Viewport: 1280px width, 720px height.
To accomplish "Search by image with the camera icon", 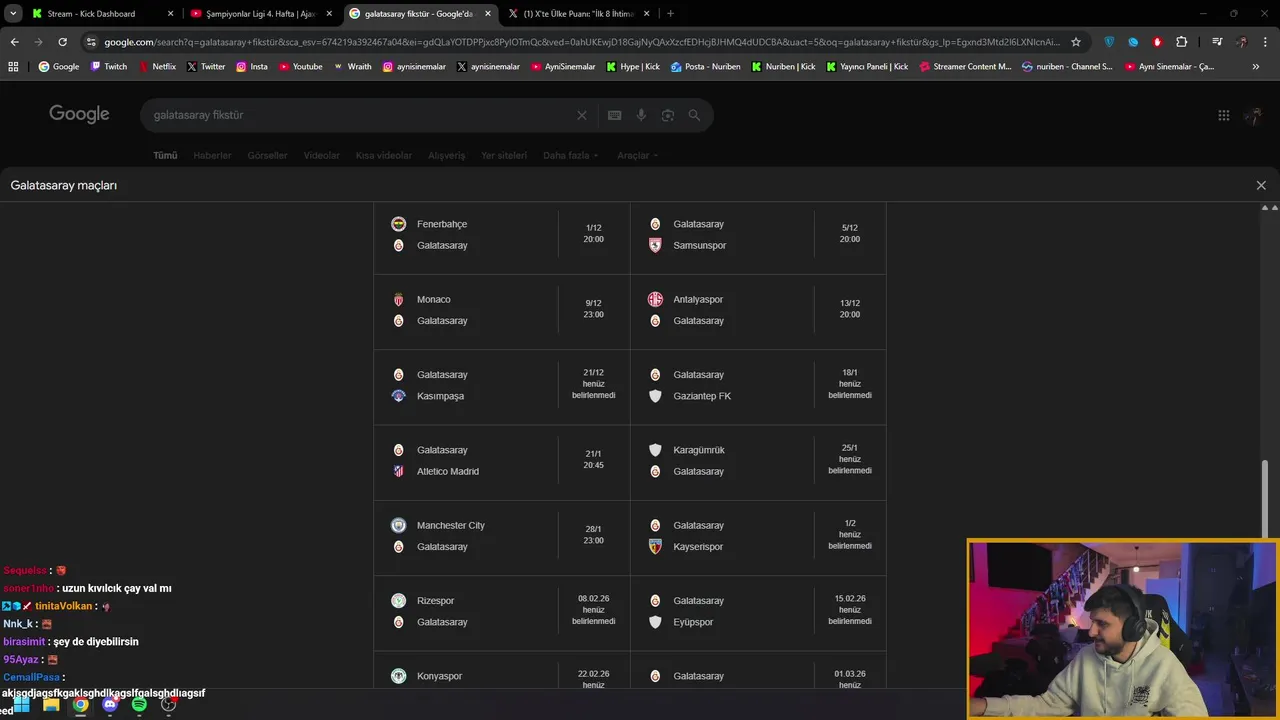I will click(x=668, y=115).
